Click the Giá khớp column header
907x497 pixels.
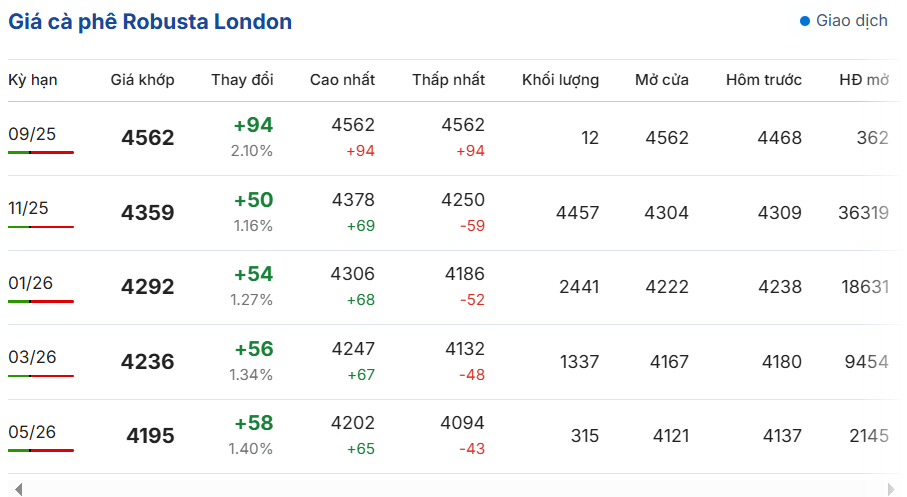click(142, 80)
